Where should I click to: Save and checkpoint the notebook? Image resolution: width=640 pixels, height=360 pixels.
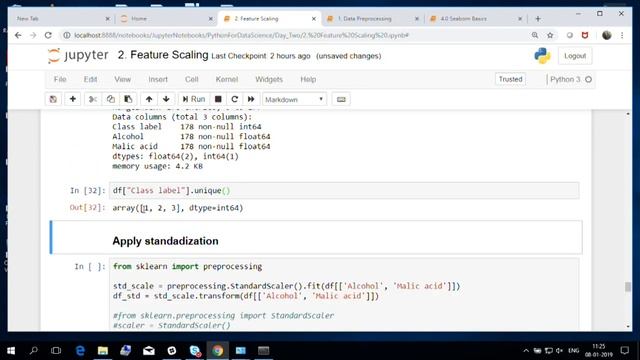pyautogui.click(x=53, y=99)
